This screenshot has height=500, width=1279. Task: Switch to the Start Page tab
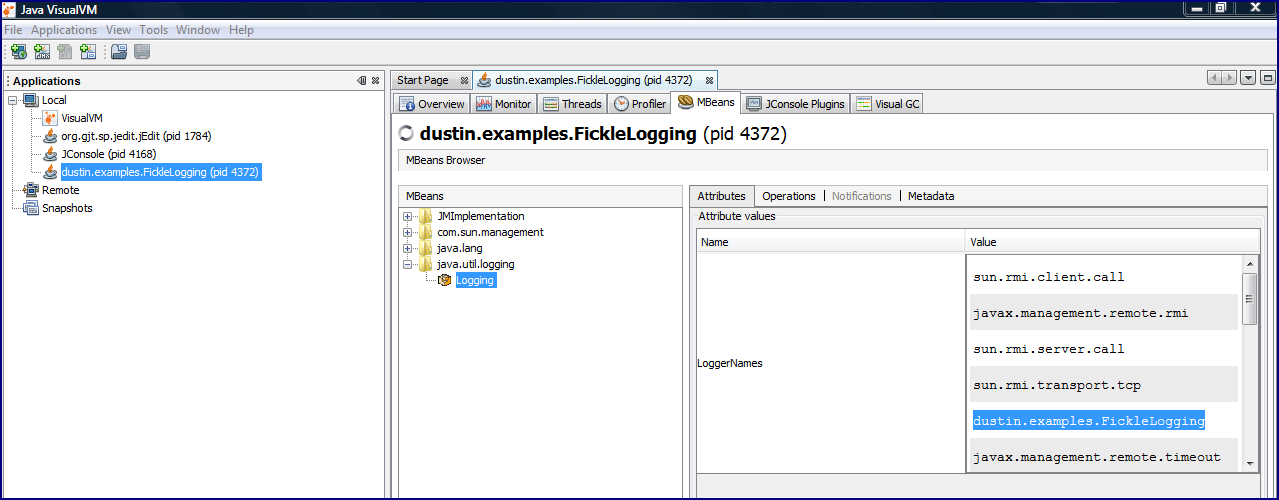pyautogui.click(x=423, y=80)
